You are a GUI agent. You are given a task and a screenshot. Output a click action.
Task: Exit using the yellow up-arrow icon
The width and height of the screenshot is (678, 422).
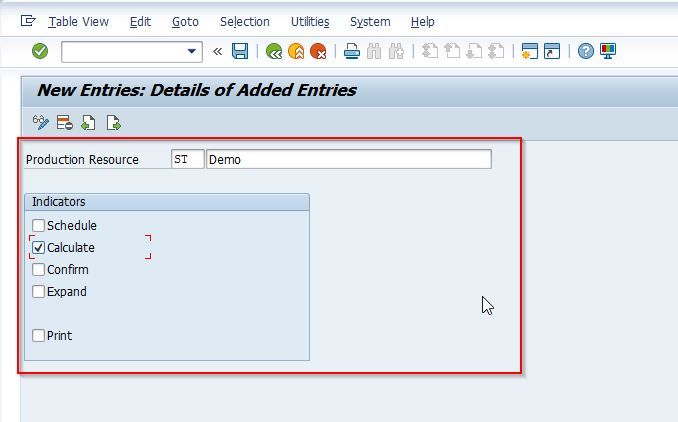[x=296, y=51]
